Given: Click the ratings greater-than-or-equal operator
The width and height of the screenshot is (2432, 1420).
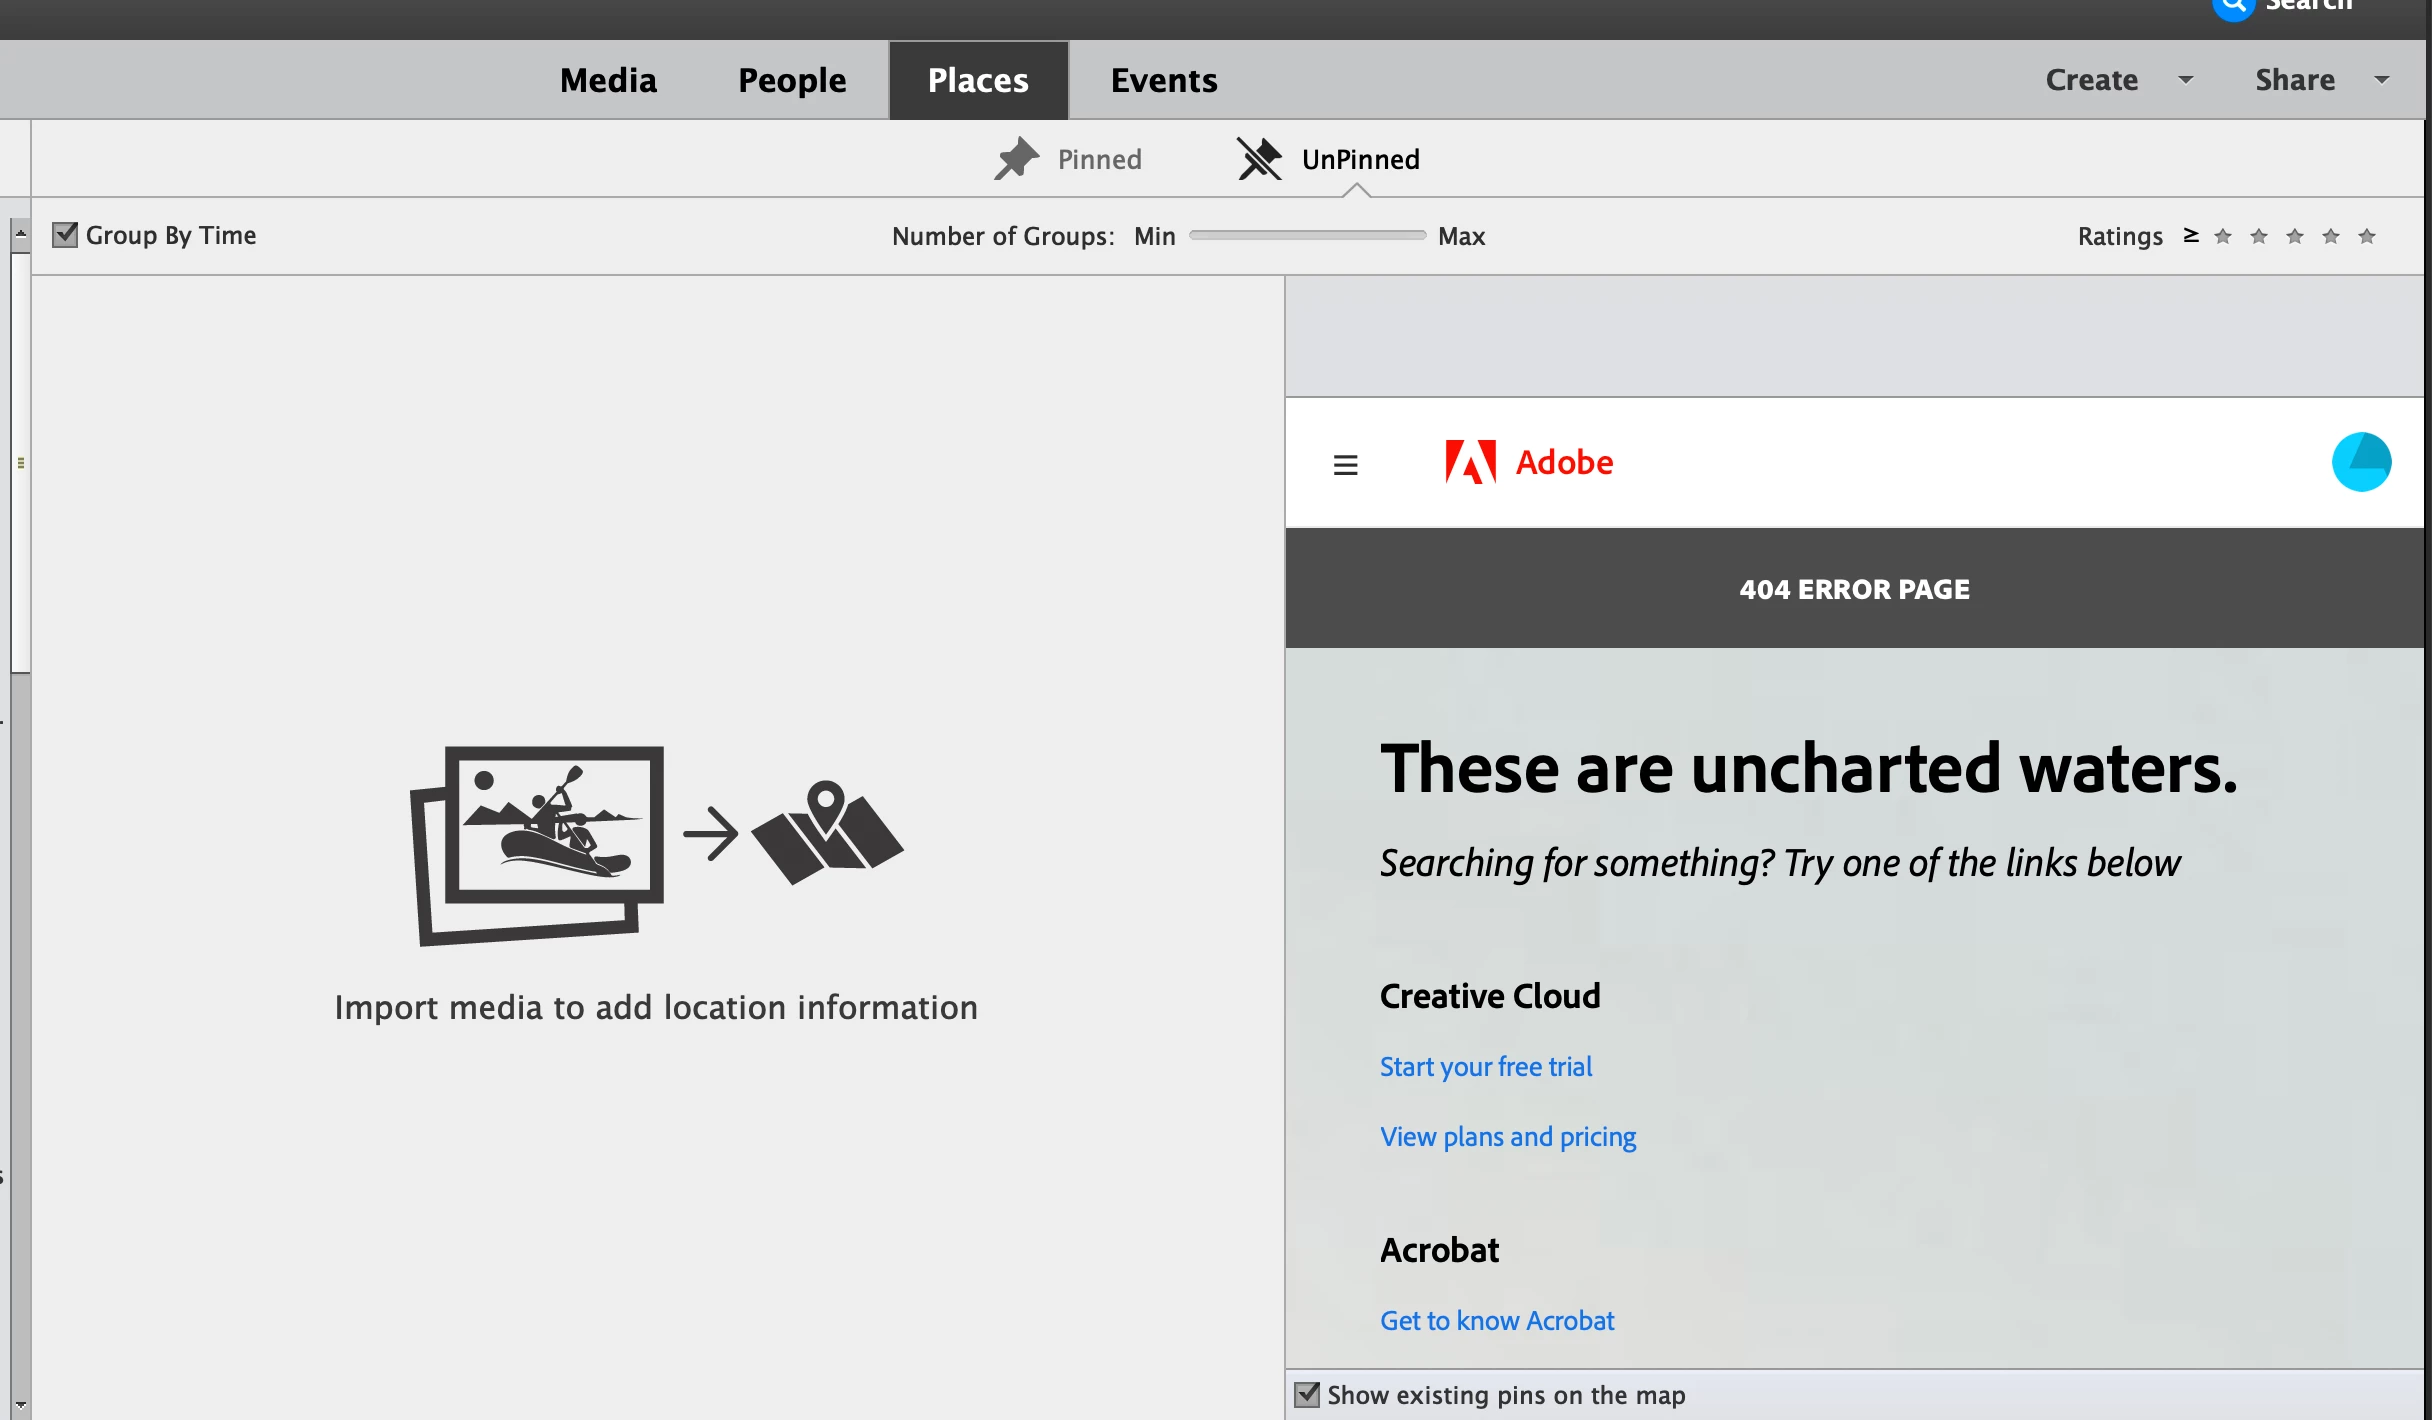Looking at the screenshot, I should (x=2191, y=235).
